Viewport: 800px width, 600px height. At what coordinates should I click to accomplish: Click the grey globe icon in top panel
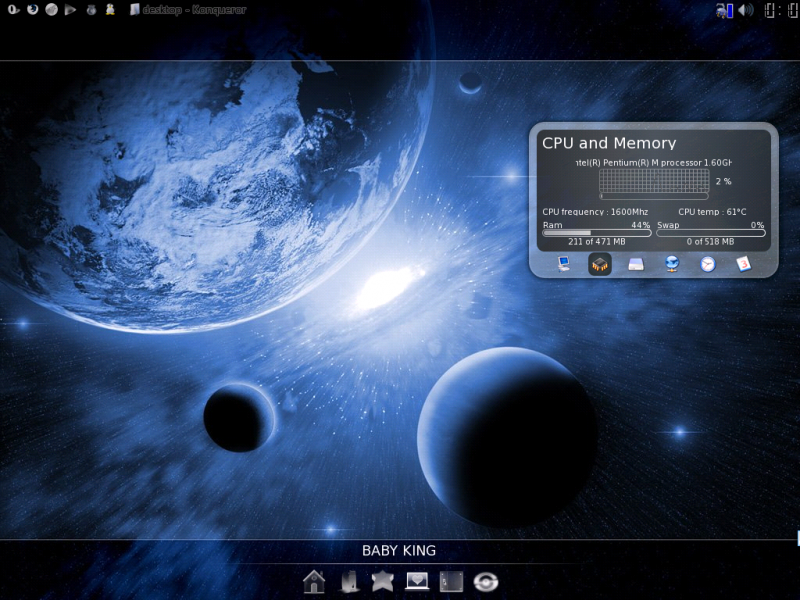[x=52, y=9]
